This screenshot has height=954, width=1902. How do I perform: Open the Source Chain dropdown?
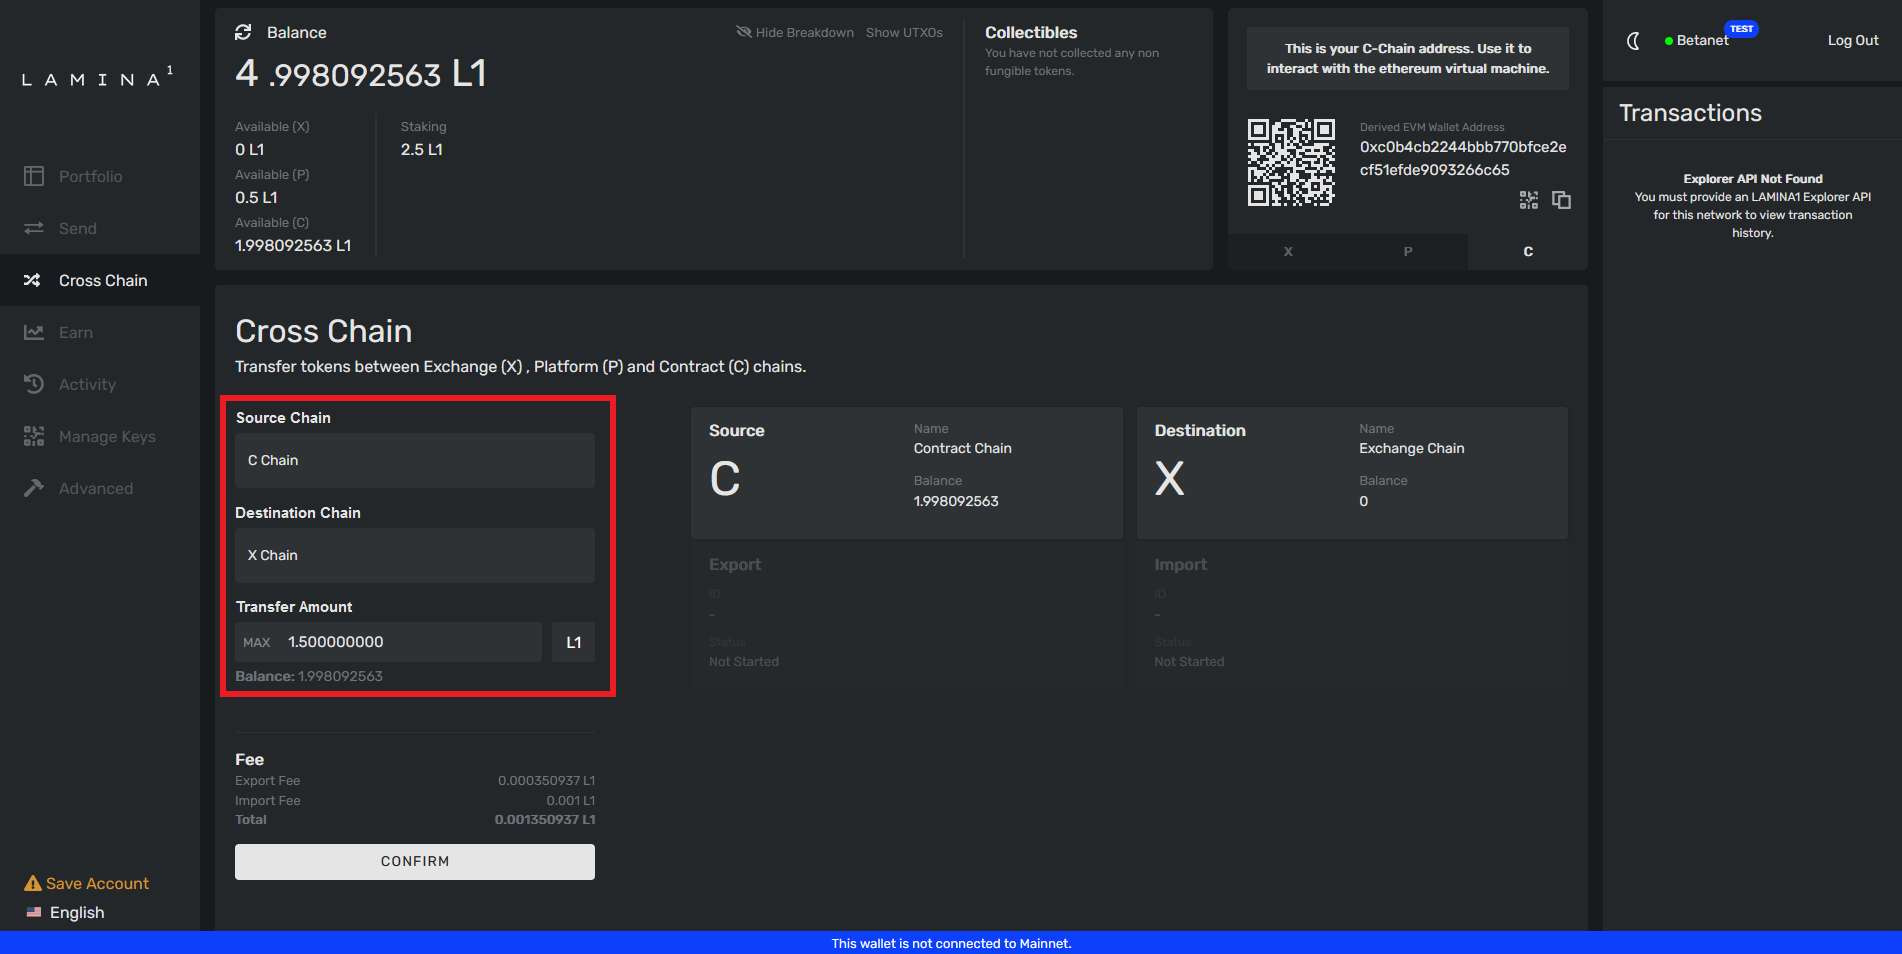click(414, 460)
